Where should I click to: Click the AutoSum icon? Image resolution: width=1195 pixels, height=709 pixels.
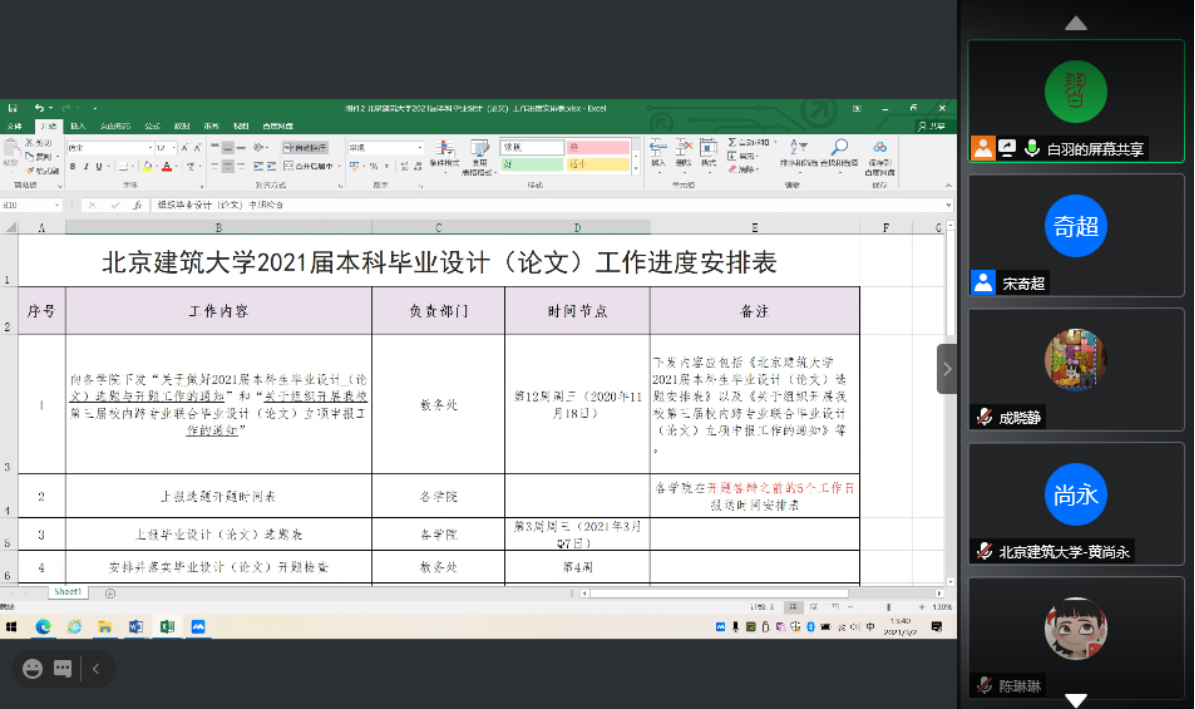[731, 142]
